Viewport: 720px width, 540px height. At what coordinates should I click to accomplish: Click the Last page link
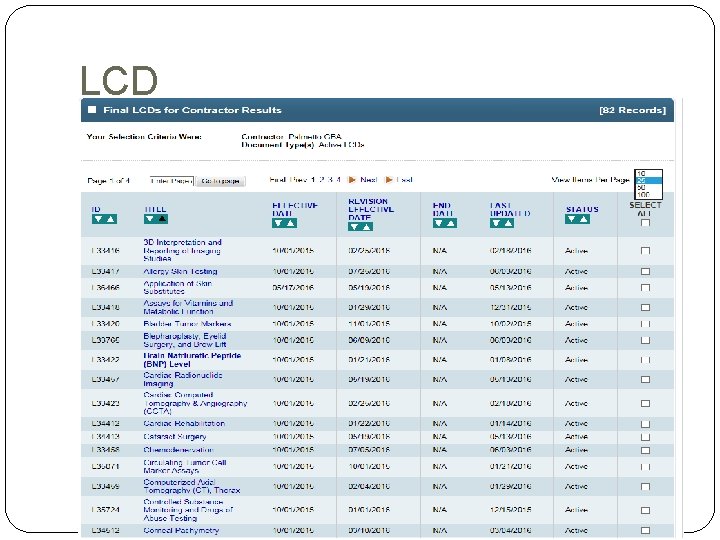[x=405, y=180]
